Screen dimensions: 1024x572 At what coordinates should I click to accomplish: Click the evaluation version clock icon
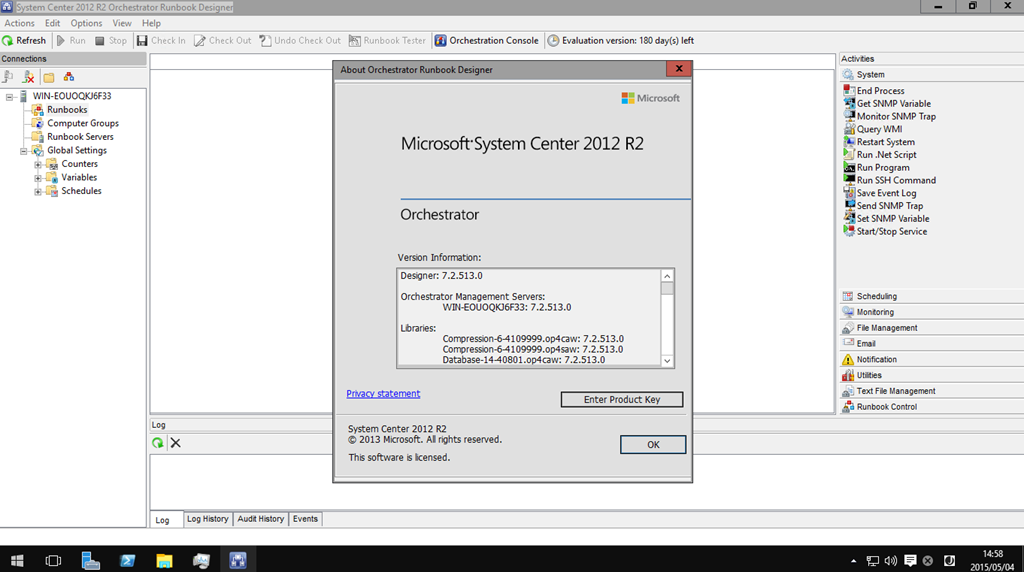point(553,40)
